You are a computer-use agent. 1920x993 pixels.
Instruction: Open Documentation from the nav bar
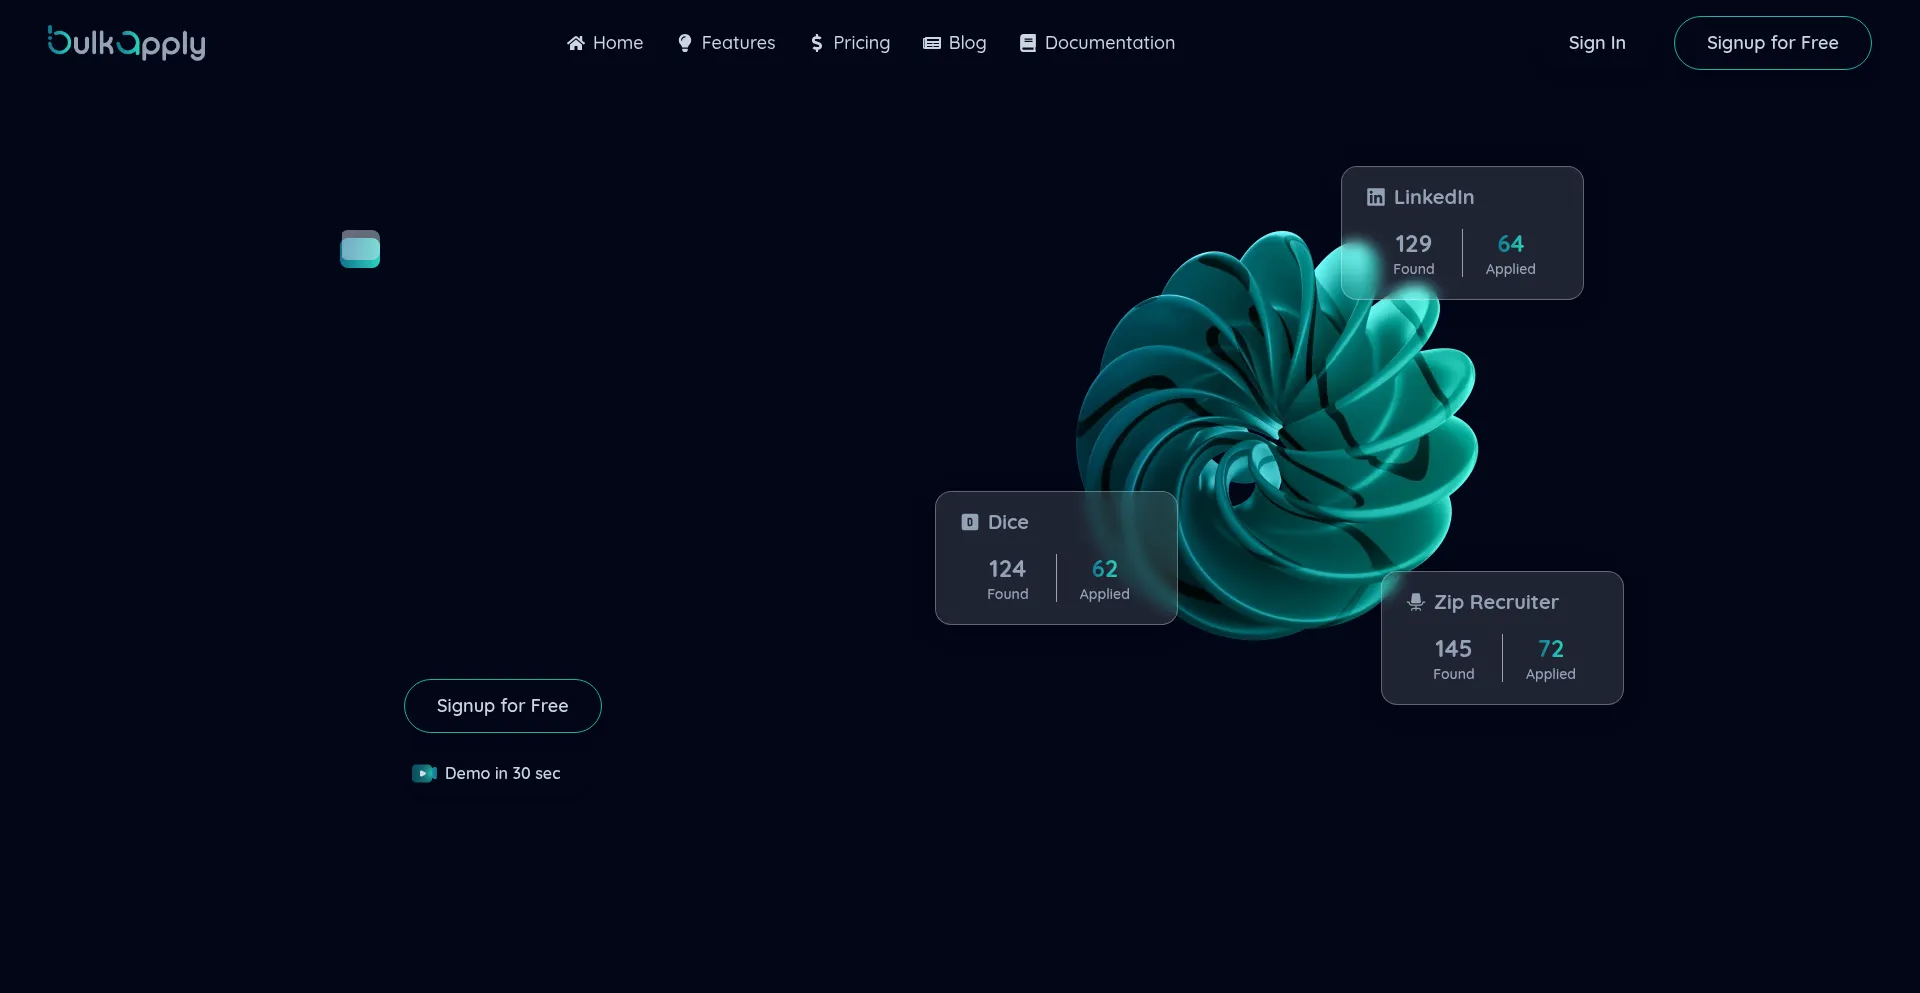click(1109, 43)
